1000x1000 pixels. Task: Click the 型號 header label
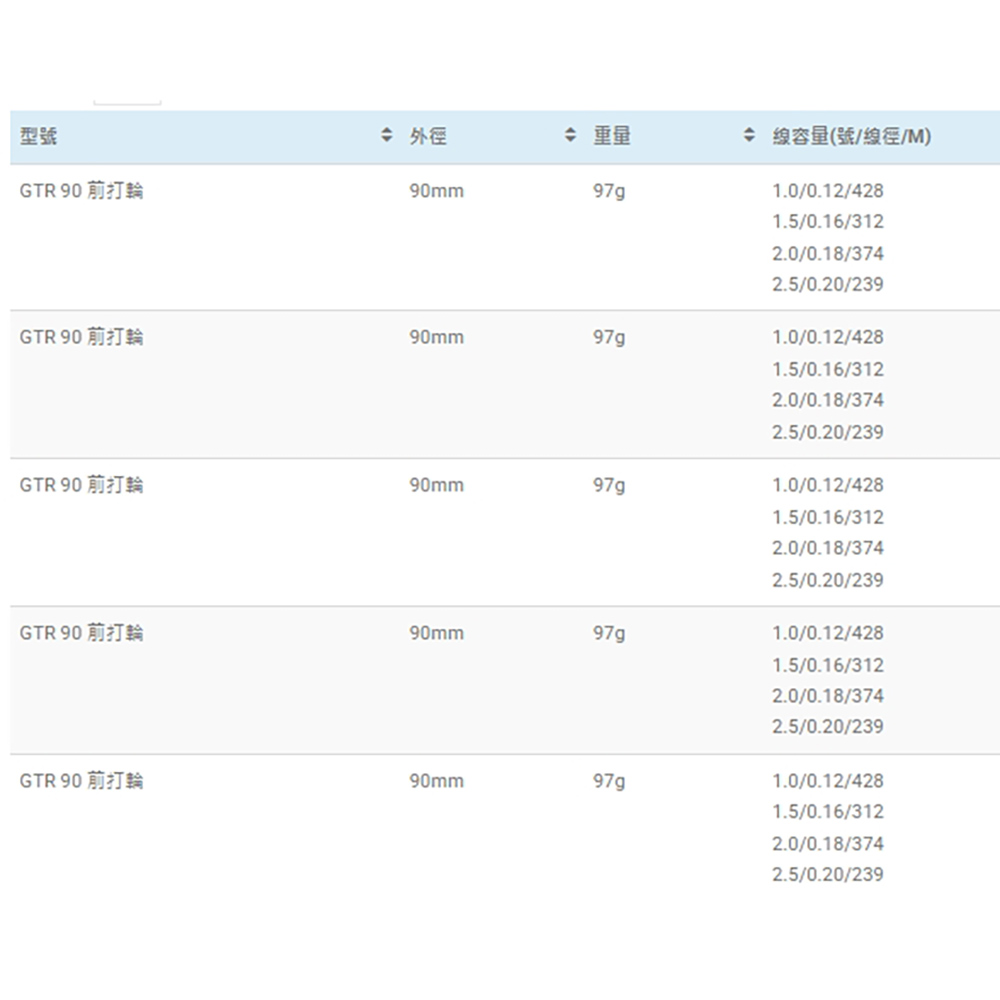38,136
